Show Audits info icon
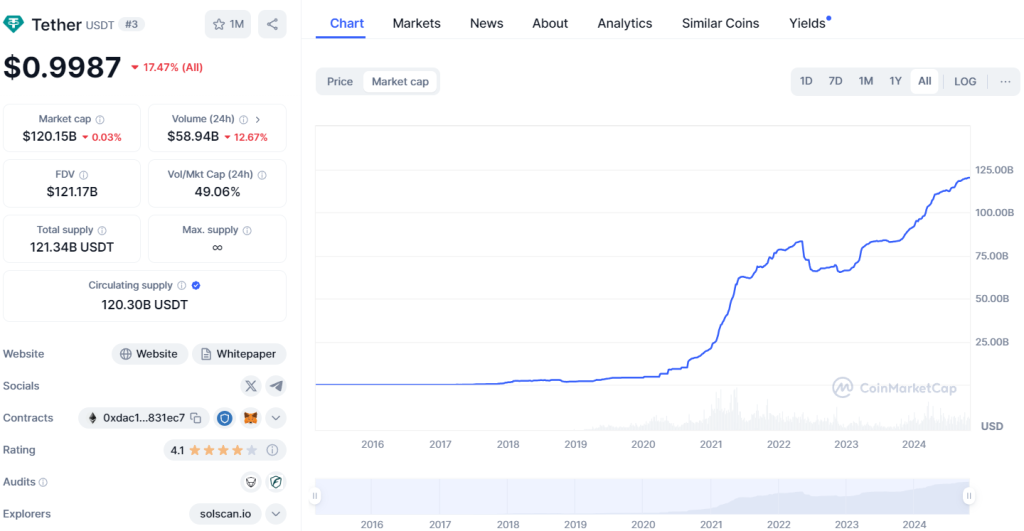The width and height of the screenshot is (1024, 531). 43,483
